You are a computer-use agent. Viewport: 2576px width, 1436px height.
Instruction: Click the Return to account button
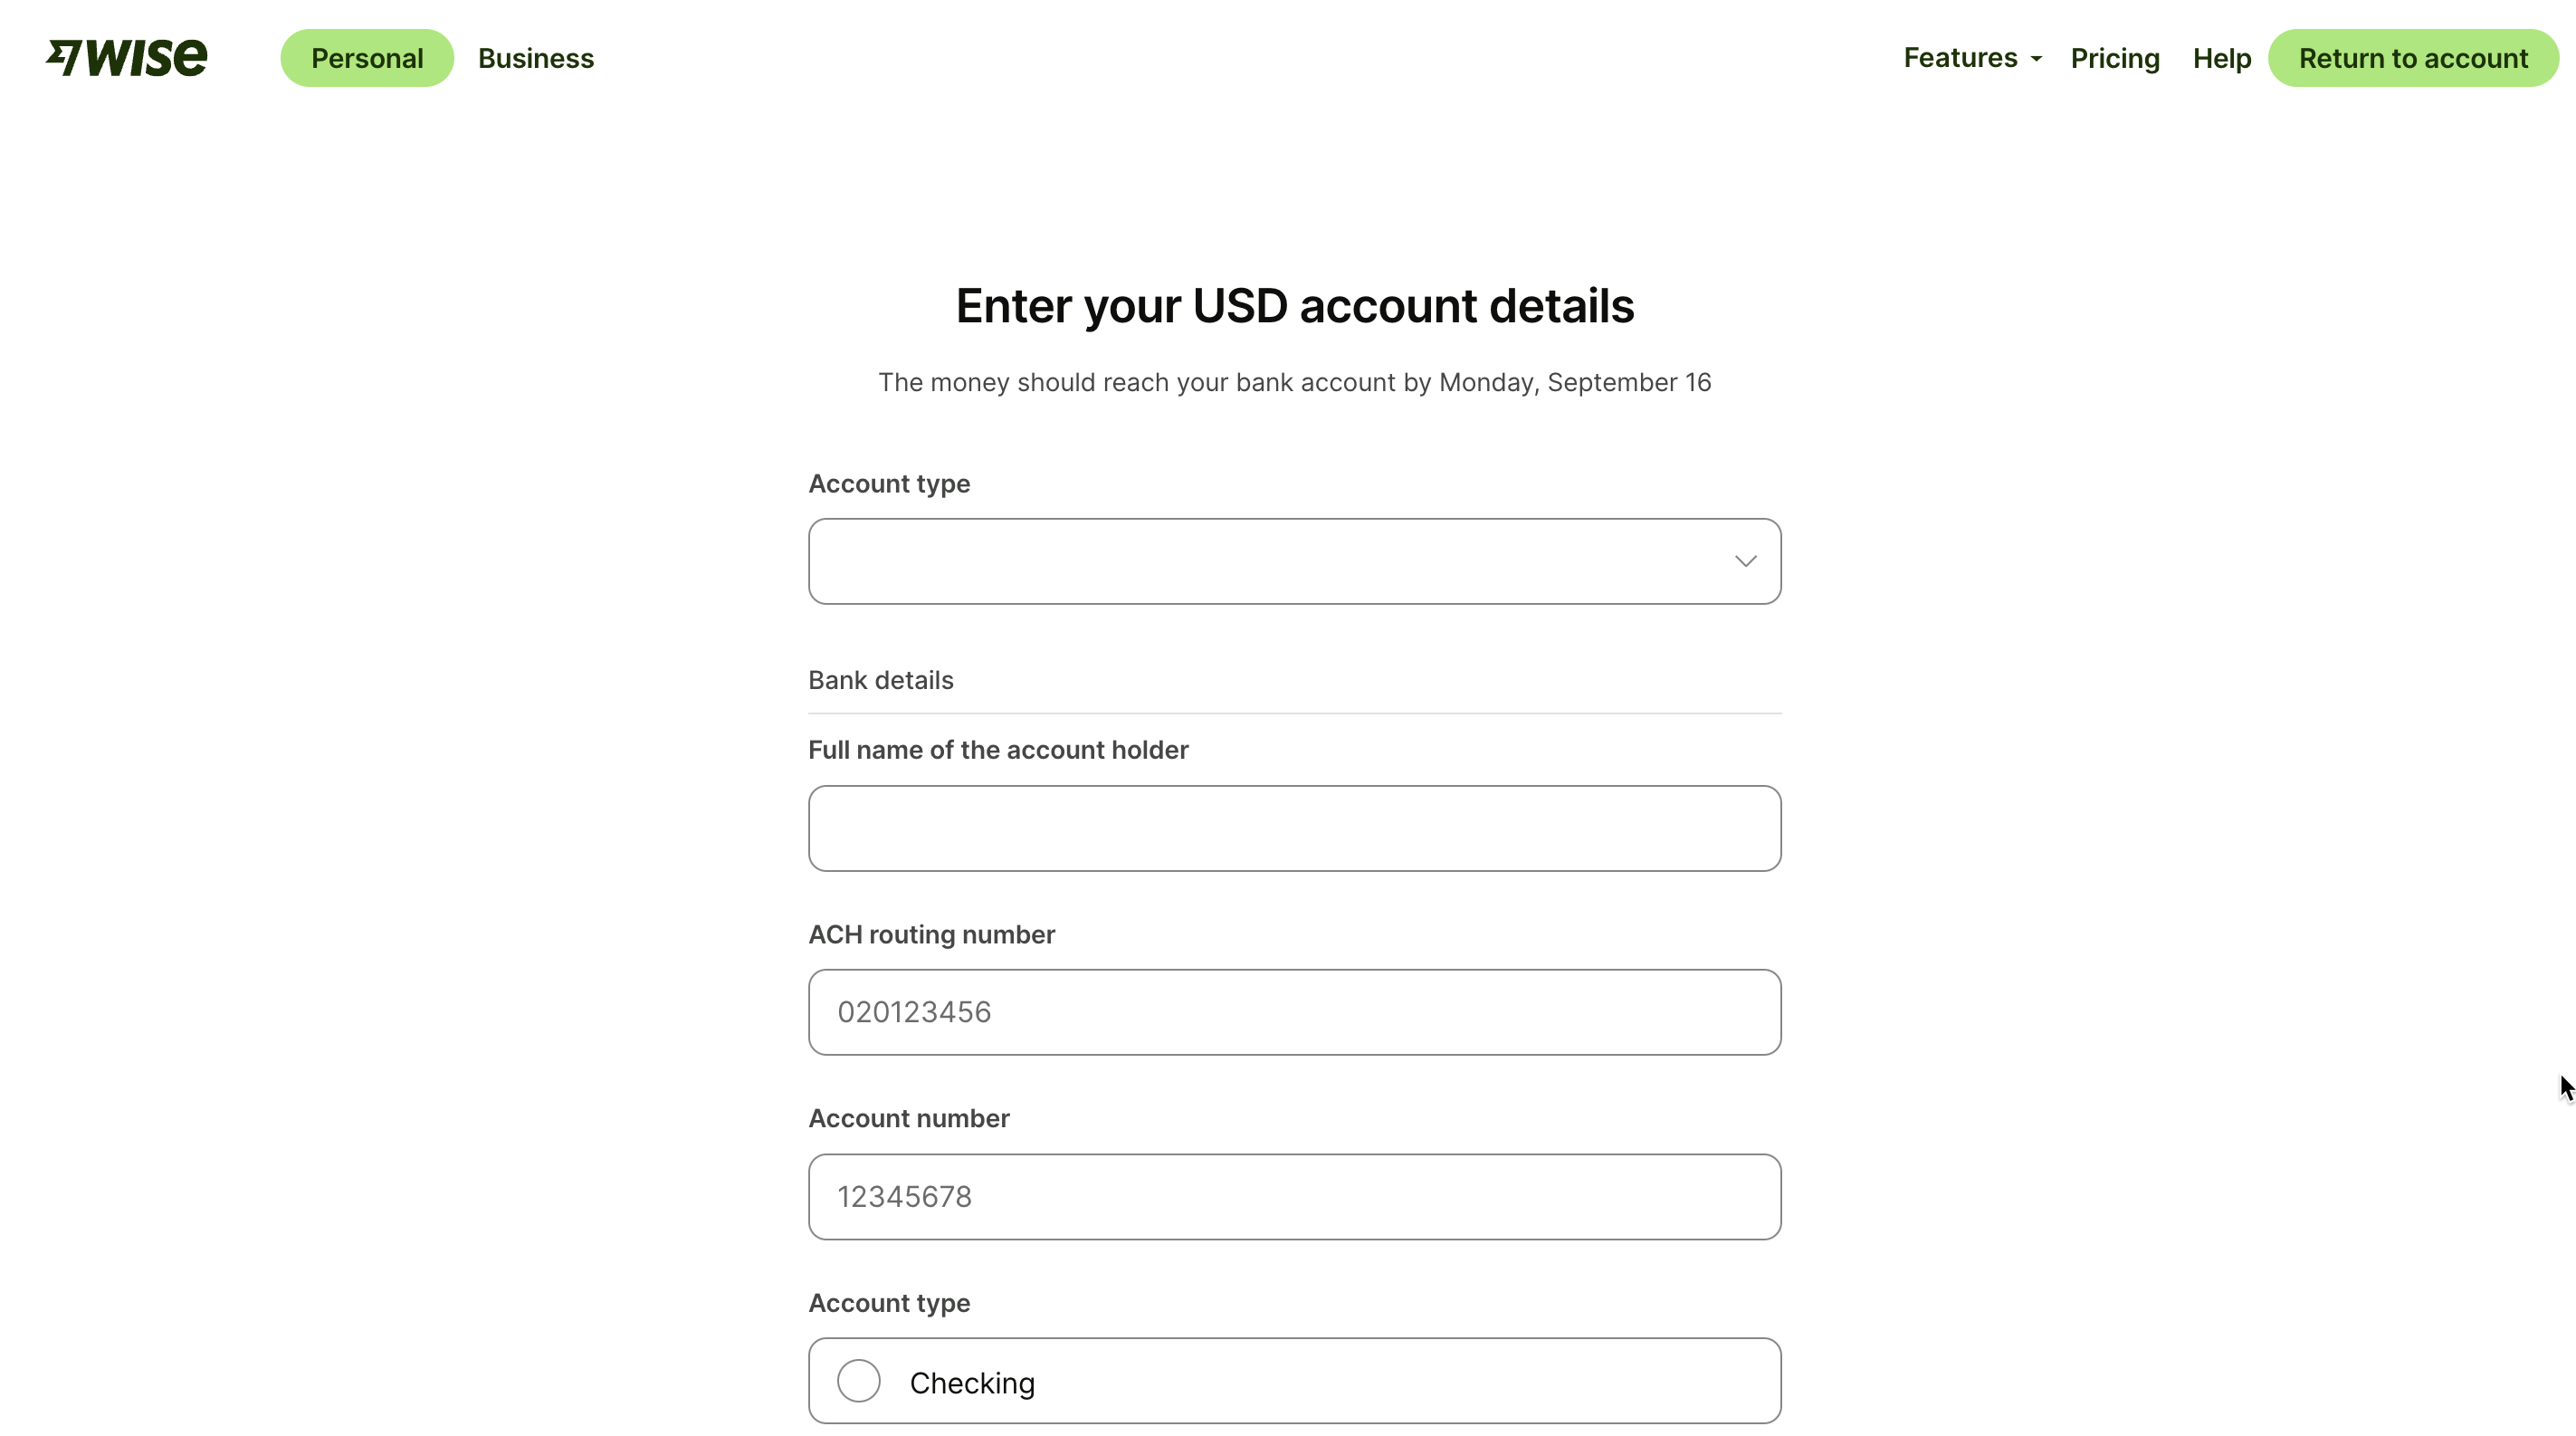(x=2413, y=58)
